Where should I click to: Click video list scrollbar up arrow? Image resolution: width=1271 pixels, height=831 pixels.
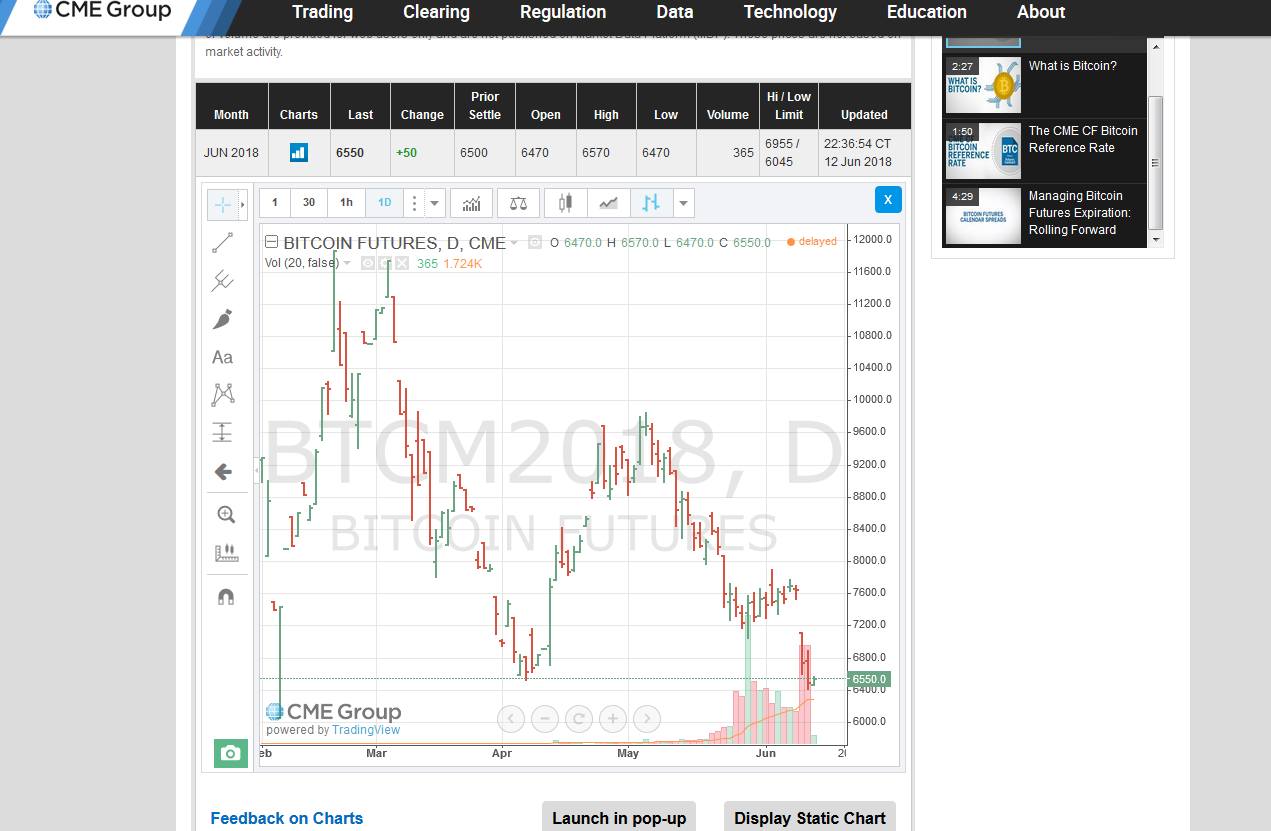(1156, 46)
